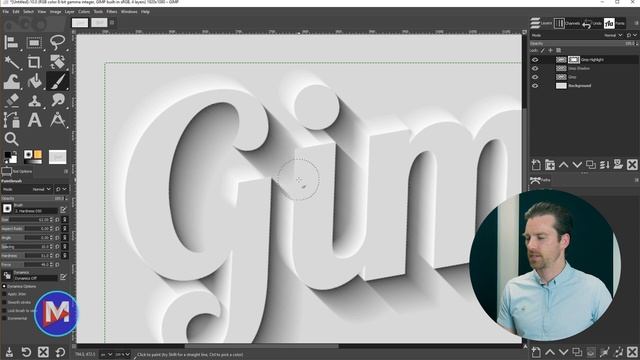Image resolution: width=640 pixels, height=360 pixels.
Task: Select the Bucket Fill tool
Action: pos(34,81)
